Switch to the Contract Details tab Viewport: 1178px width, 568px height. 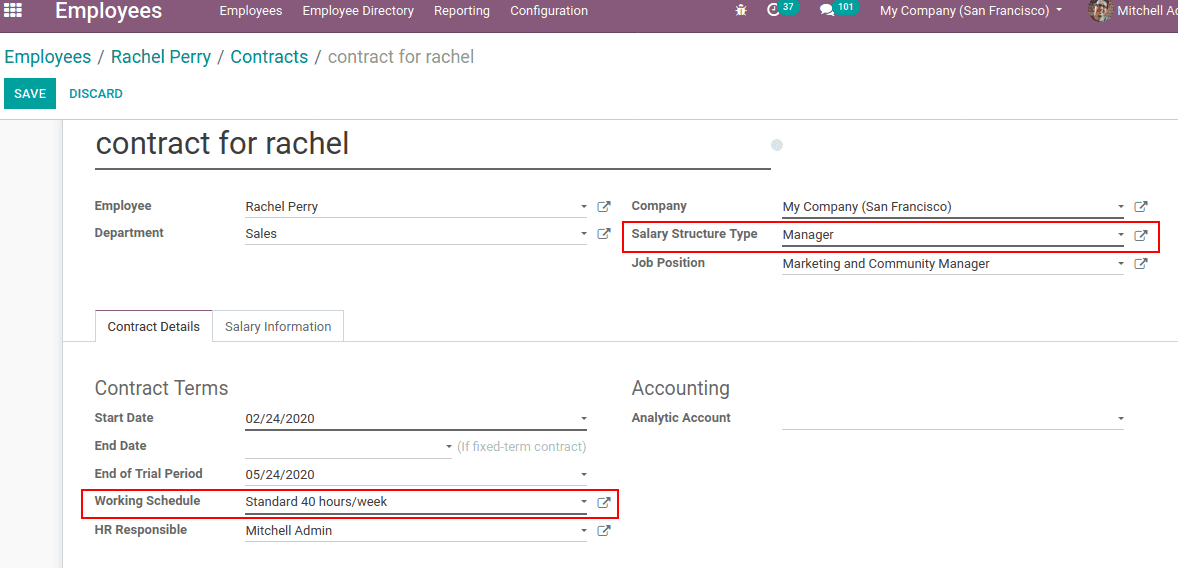click(154, 326)
